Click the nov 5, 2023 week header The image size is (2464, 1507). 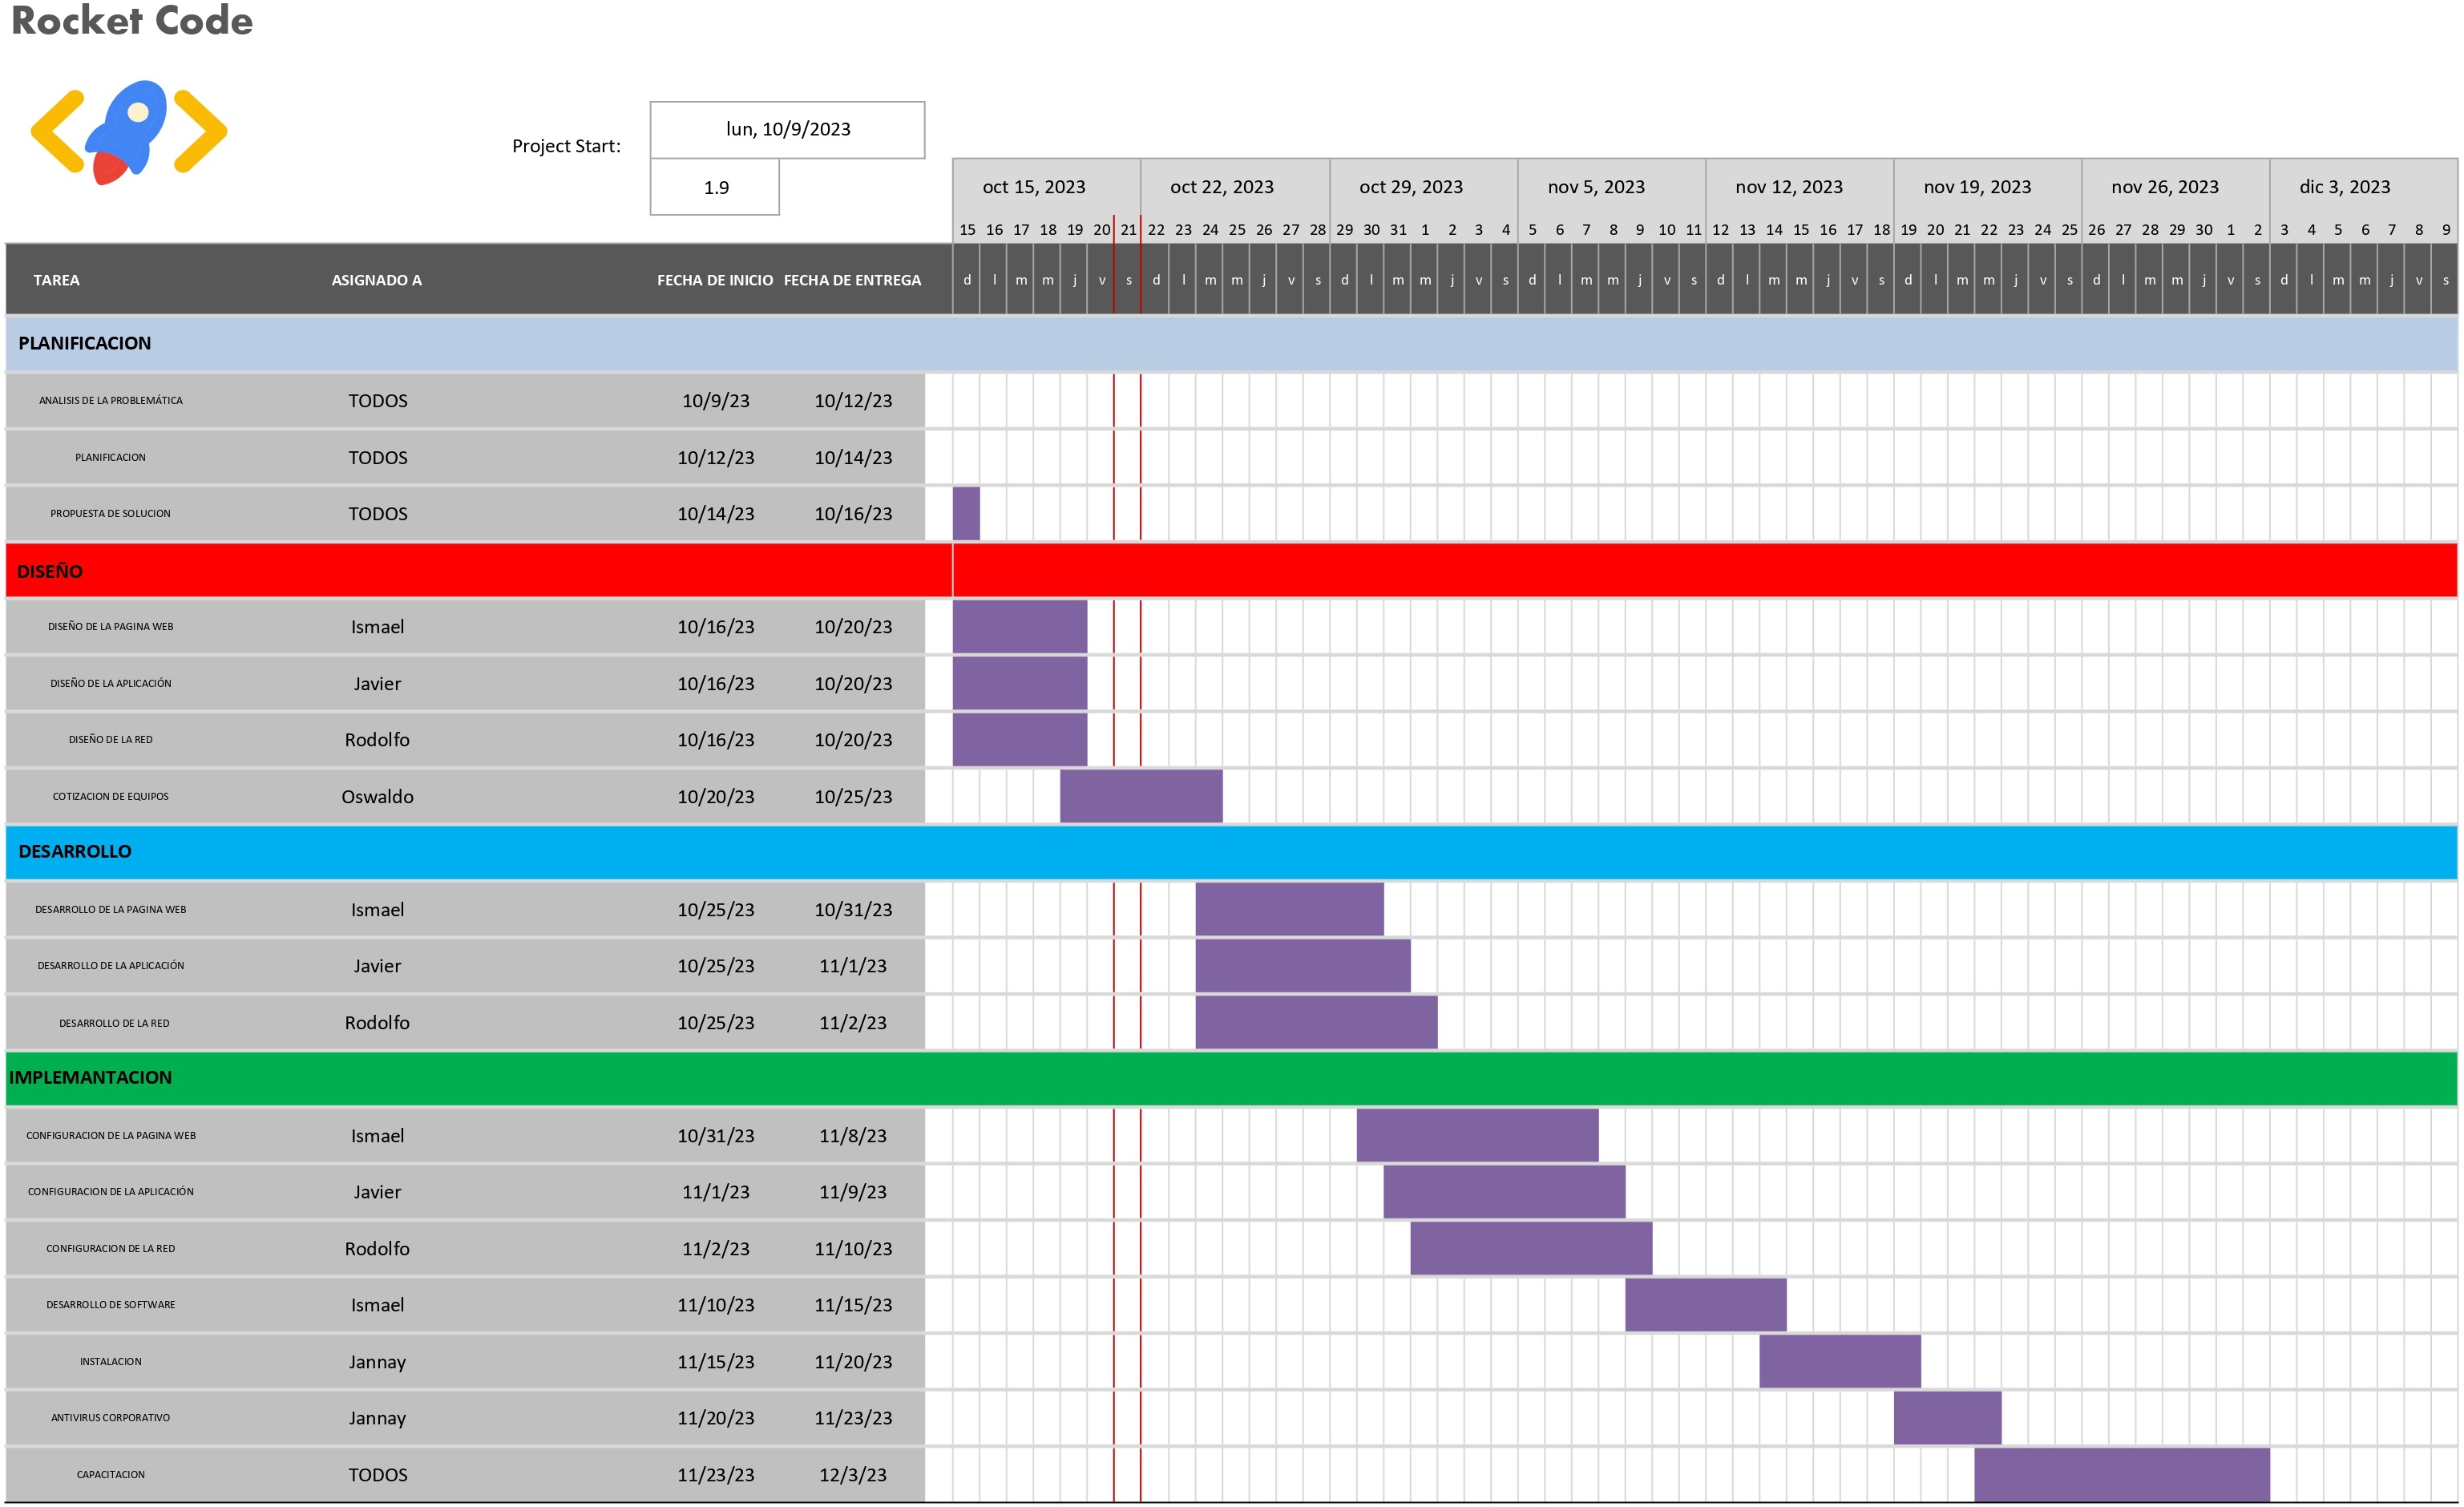[1611, 187]
